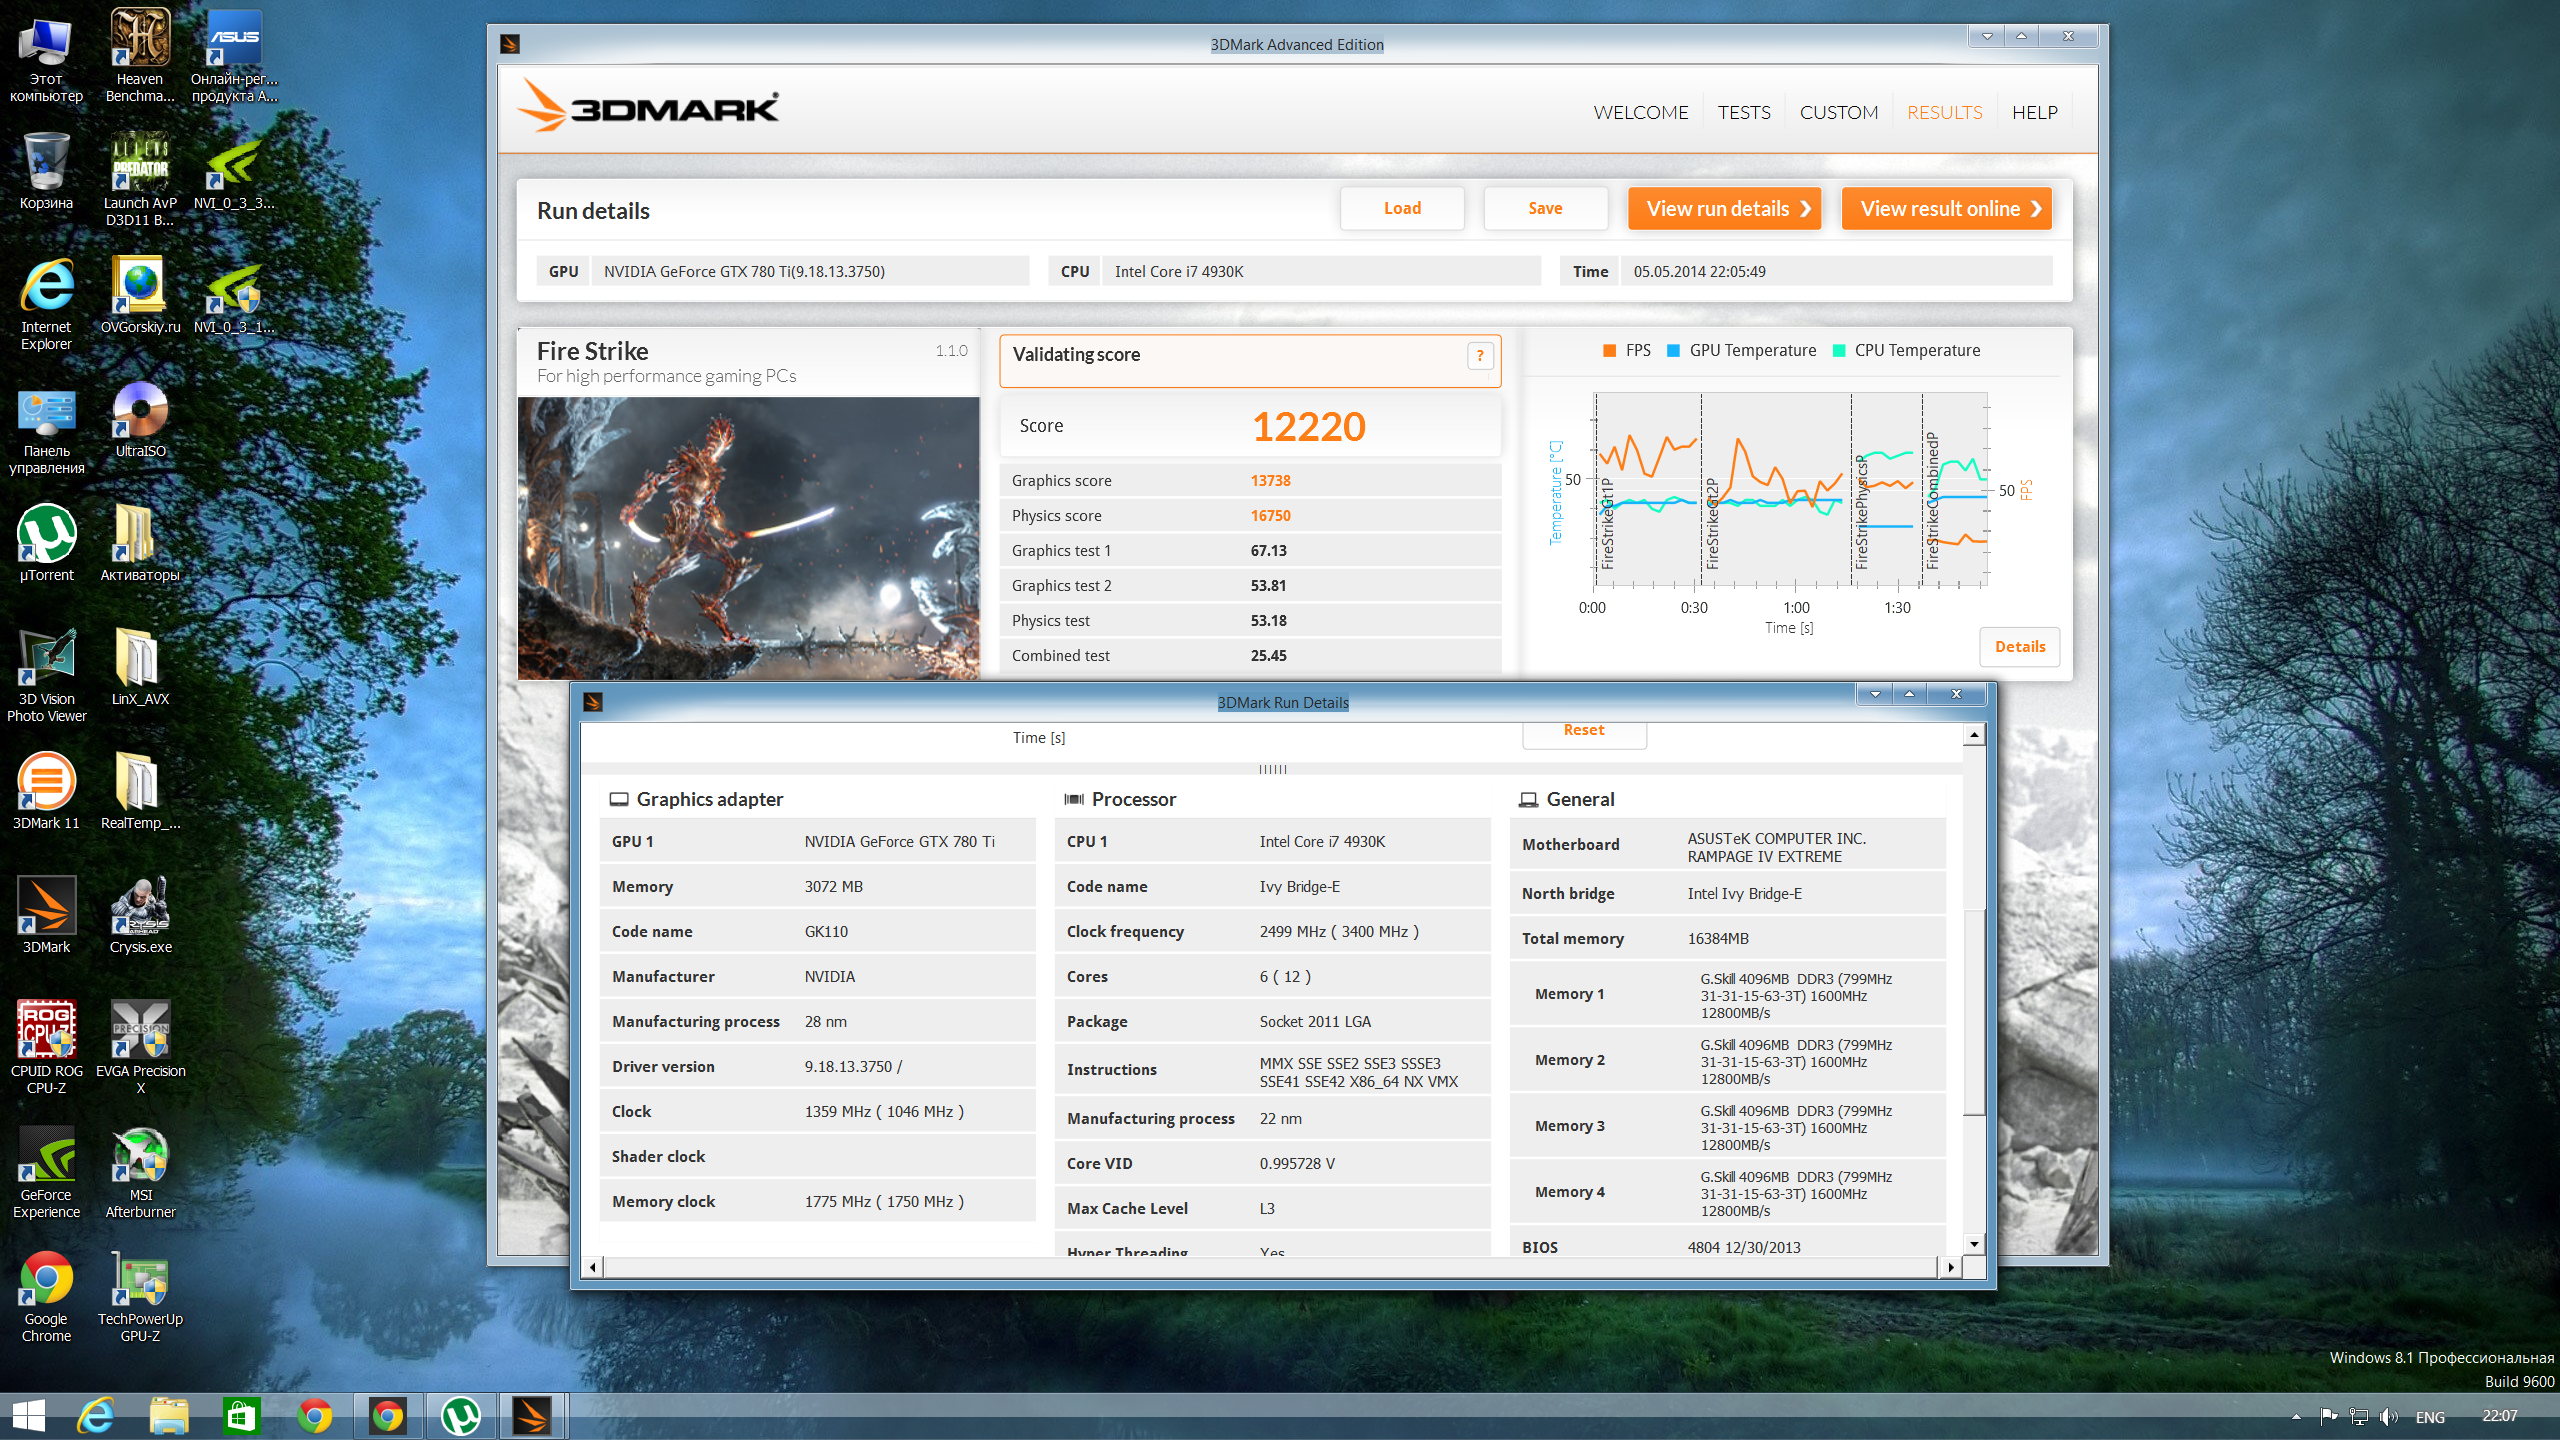Launch TechPowerUp GPU-Z desktop icon
The image size is (2560, 1440).
point(140,1292)
